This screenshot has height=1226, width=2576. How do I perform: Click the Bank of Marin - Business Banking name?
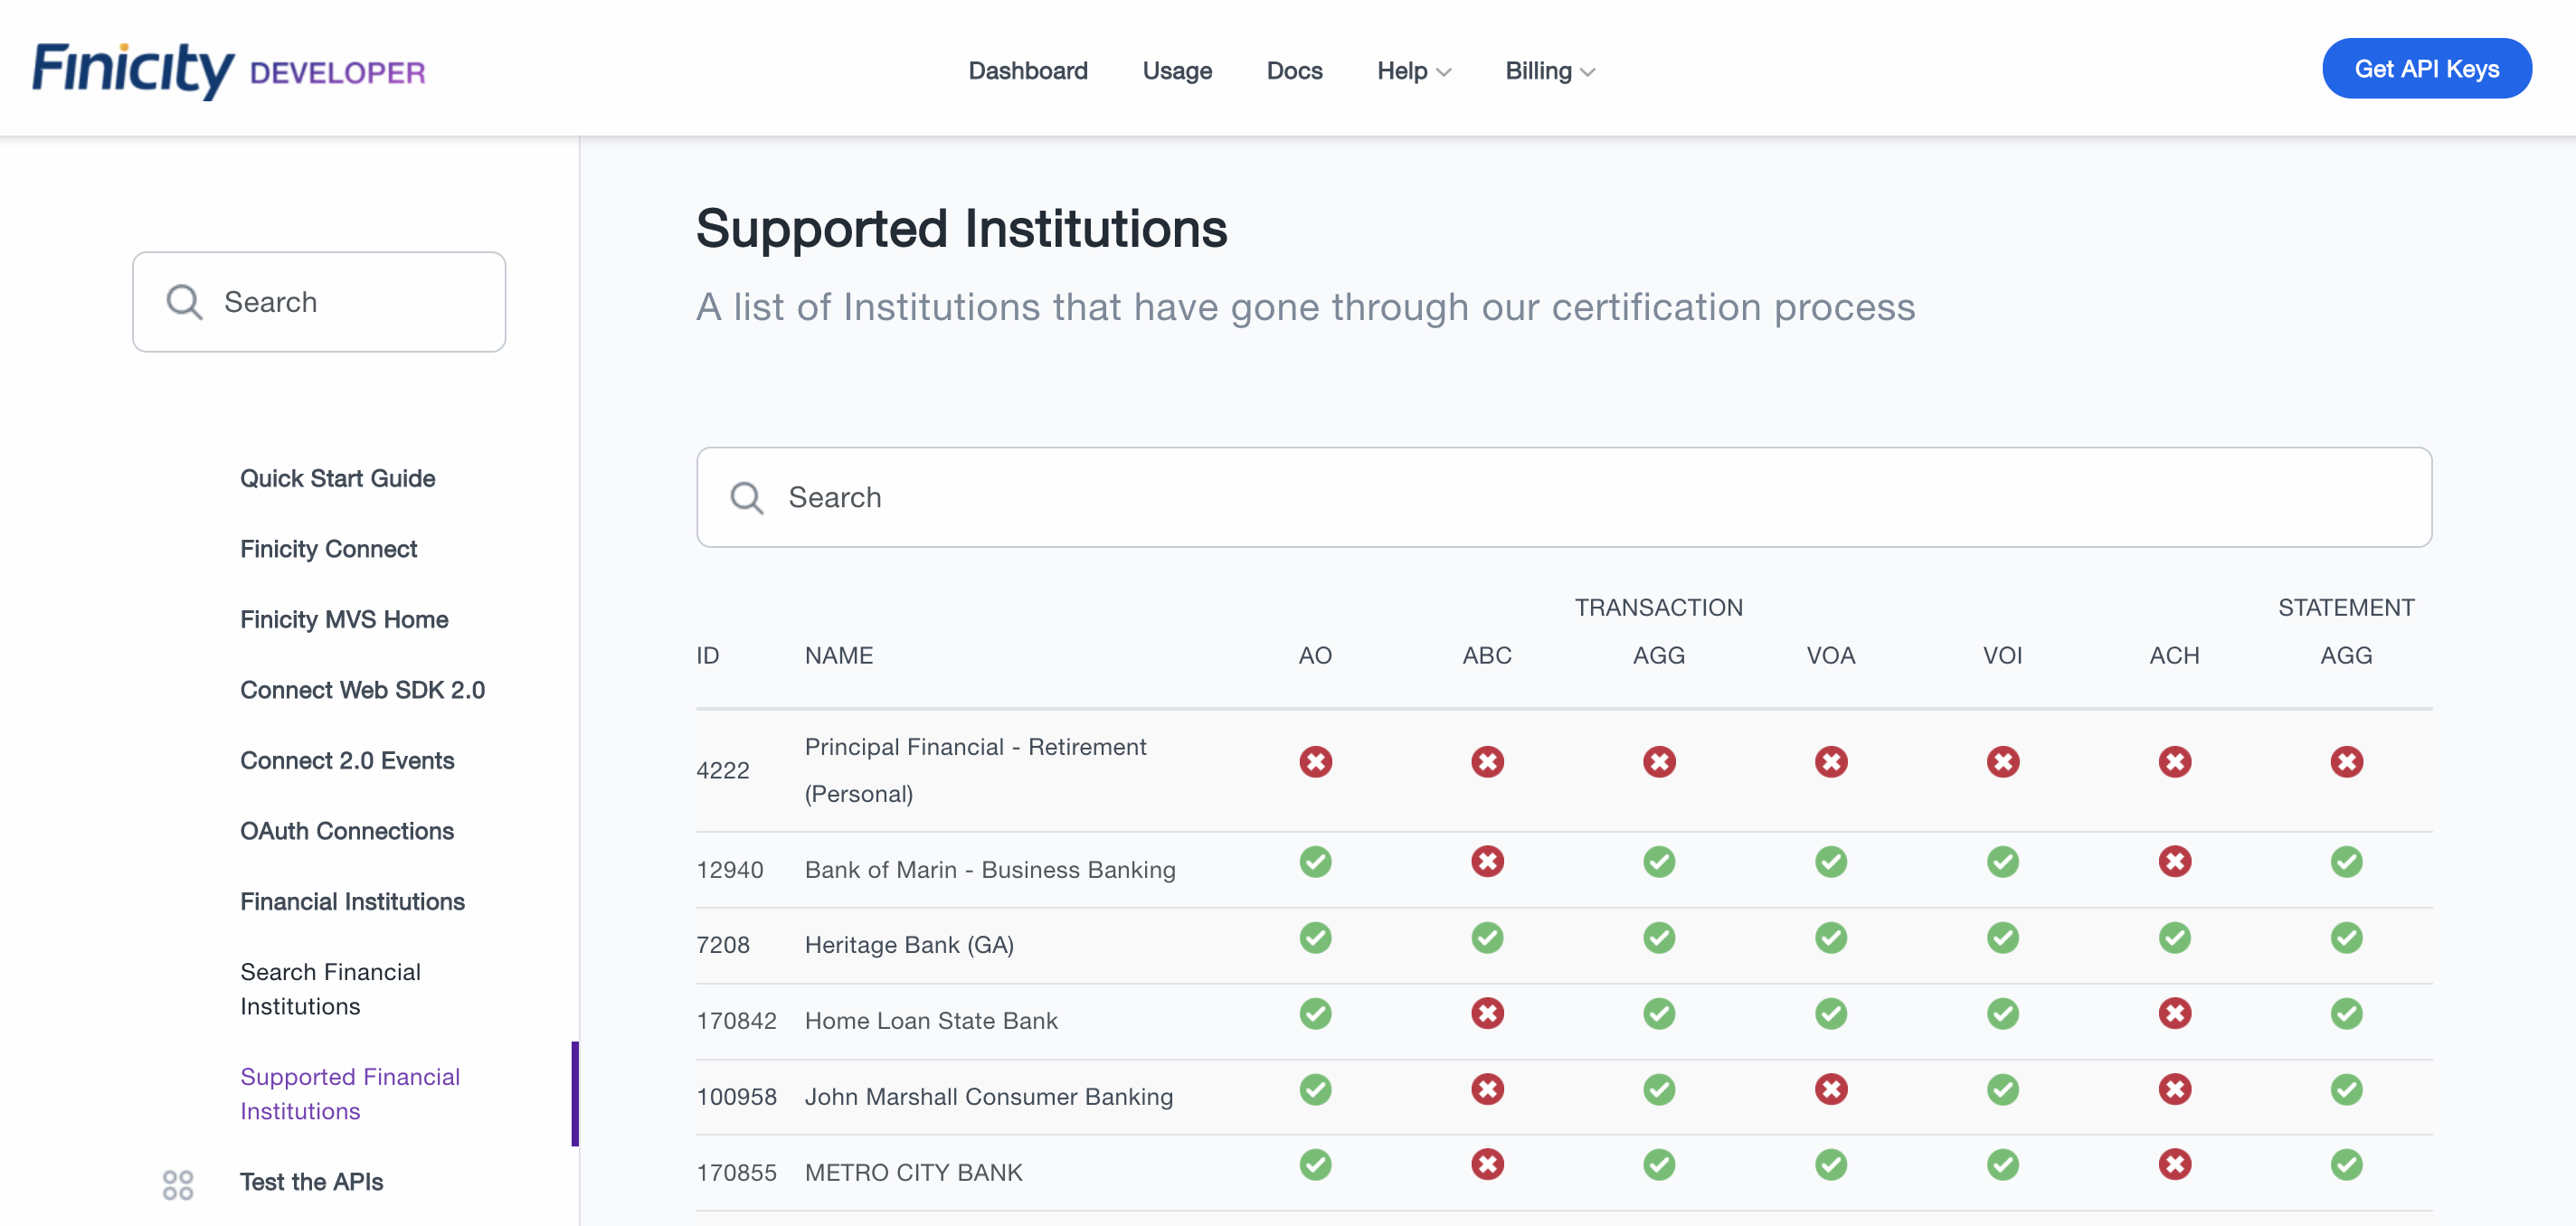tap(990, 870)
